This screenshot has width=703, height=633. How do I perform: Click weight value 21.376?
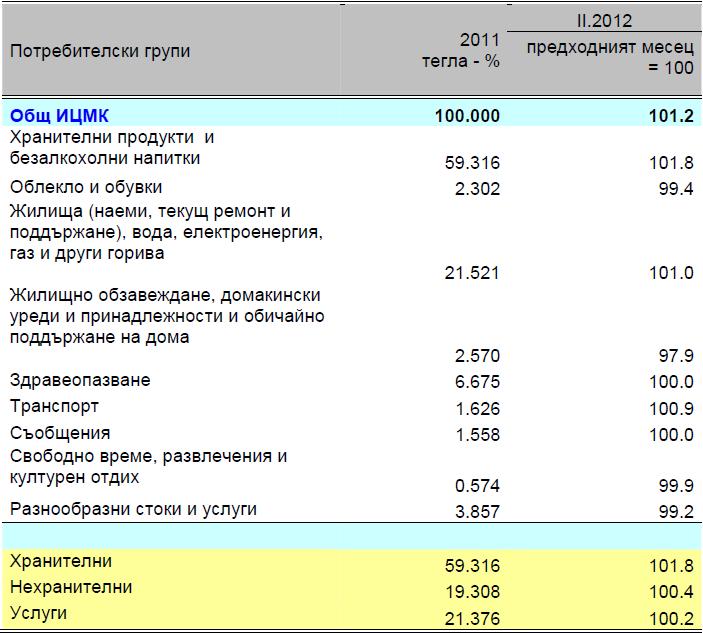coord(472,619)
